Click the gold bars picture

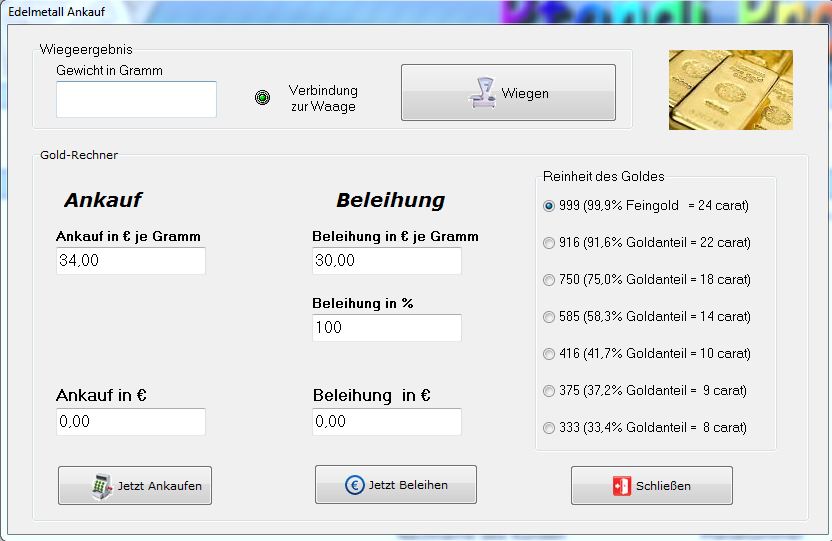point(730,90)
